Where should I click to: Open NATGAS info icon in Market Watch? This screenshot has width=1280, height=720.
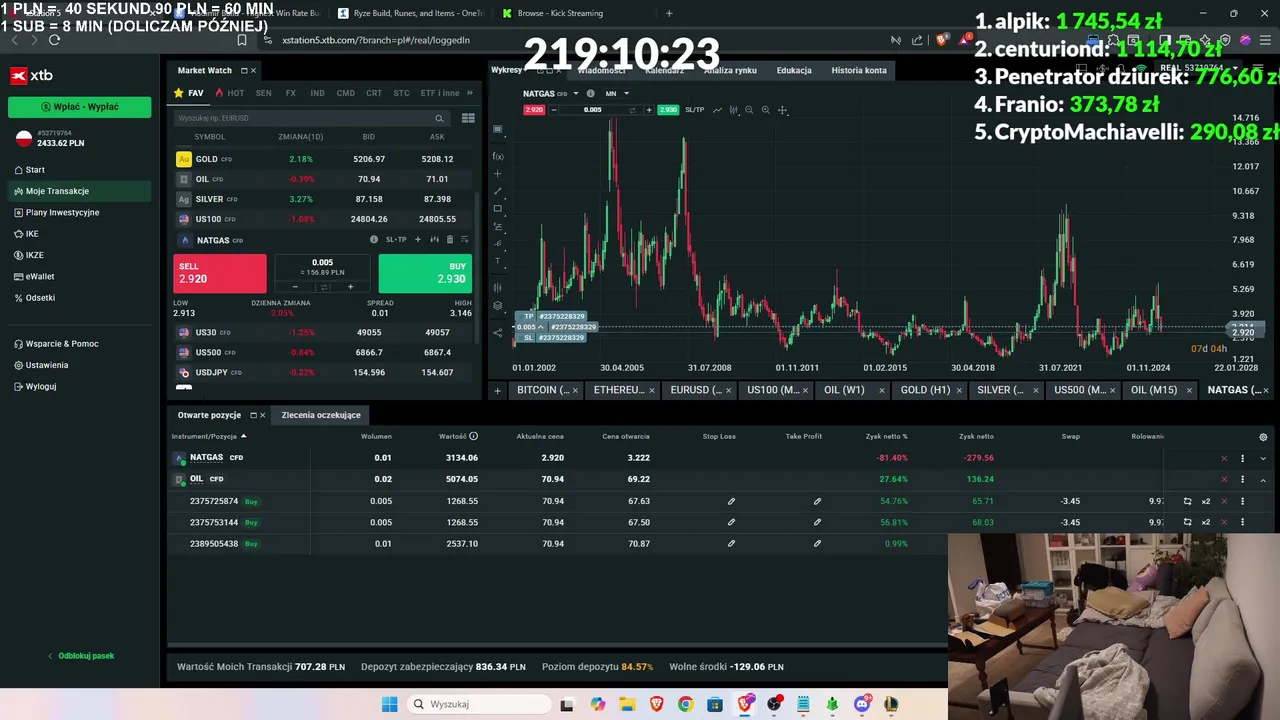pyautogui.click(x=374, y=240)
